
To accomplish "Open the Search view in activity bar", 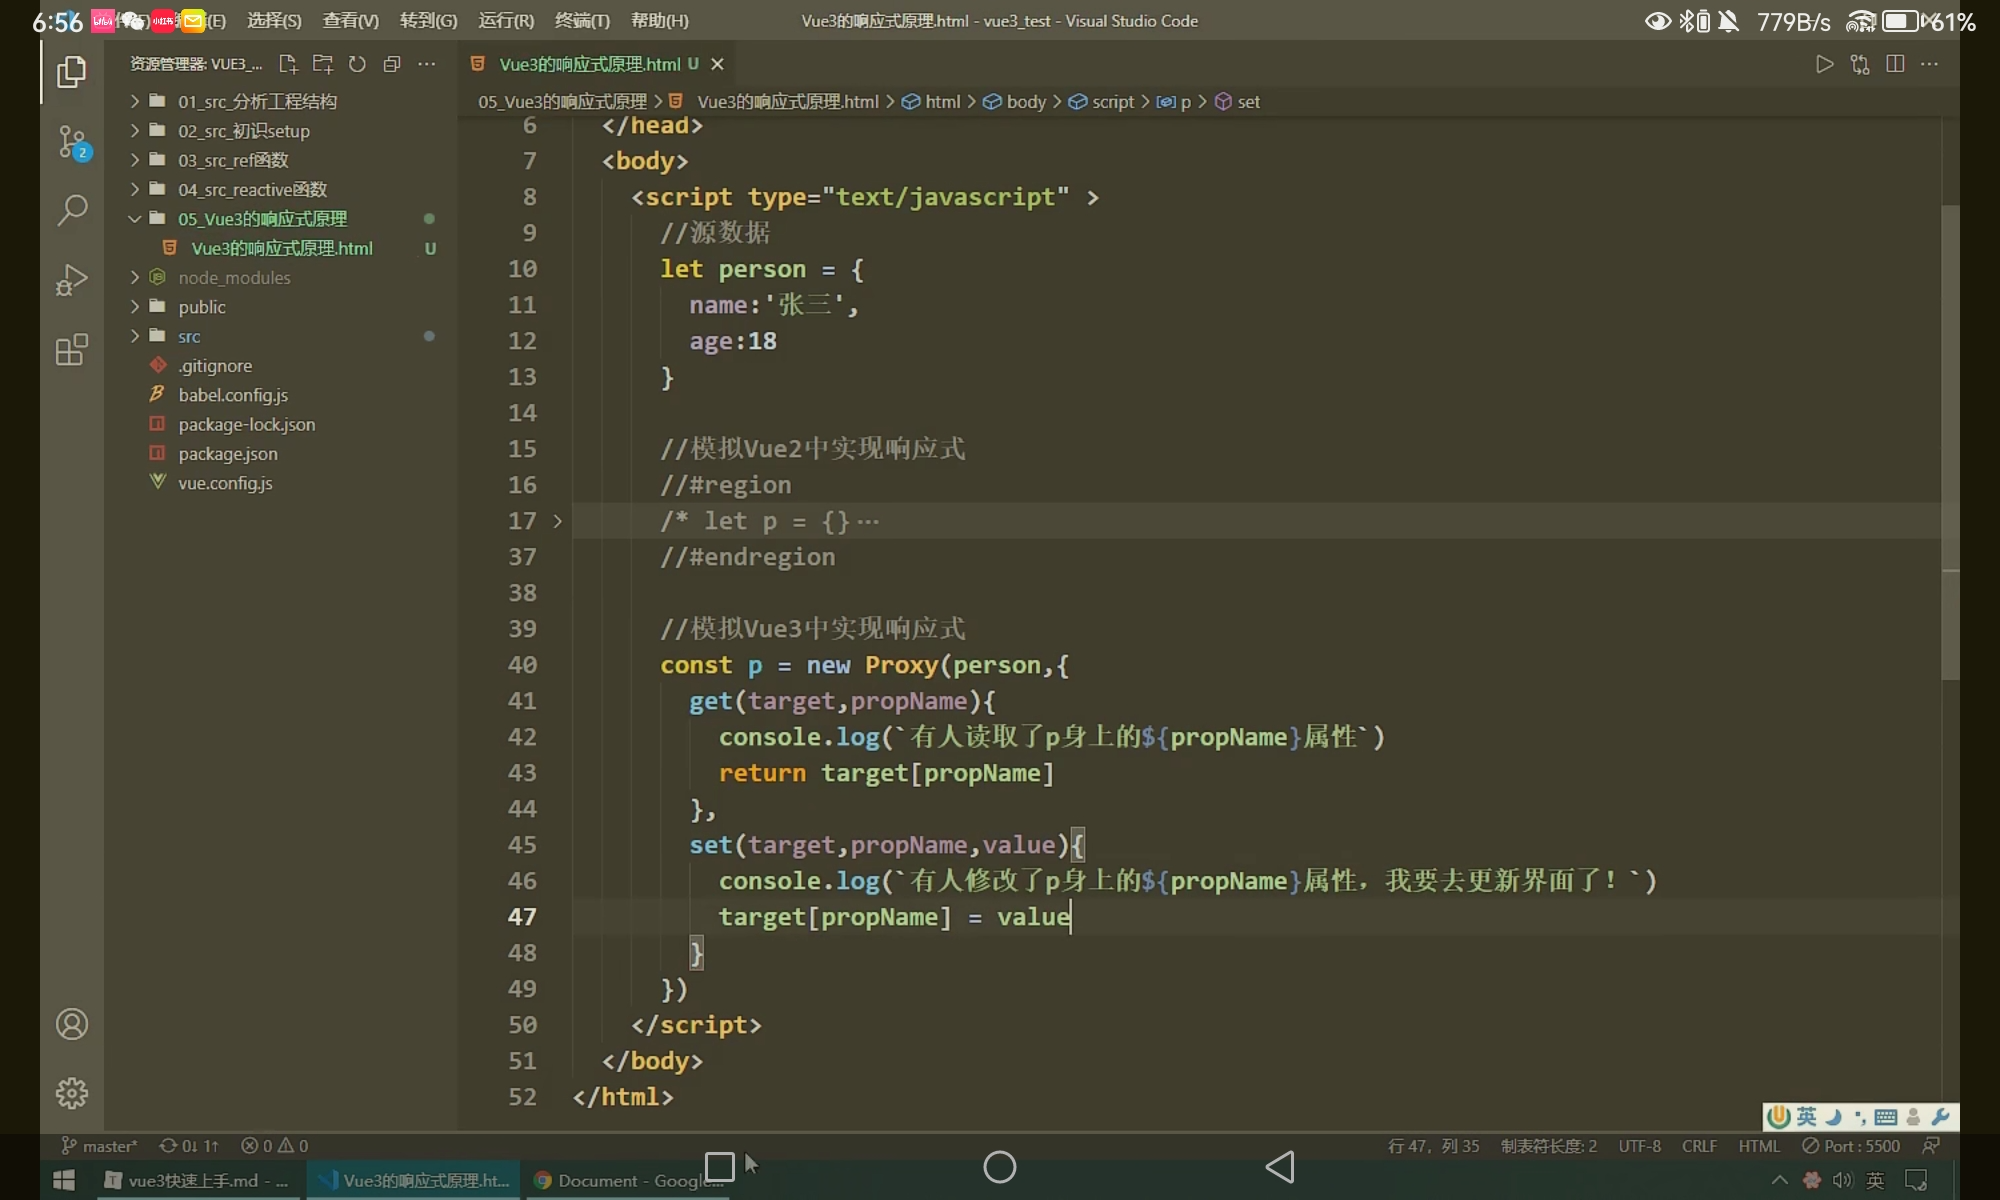I will tap(72, 210).
